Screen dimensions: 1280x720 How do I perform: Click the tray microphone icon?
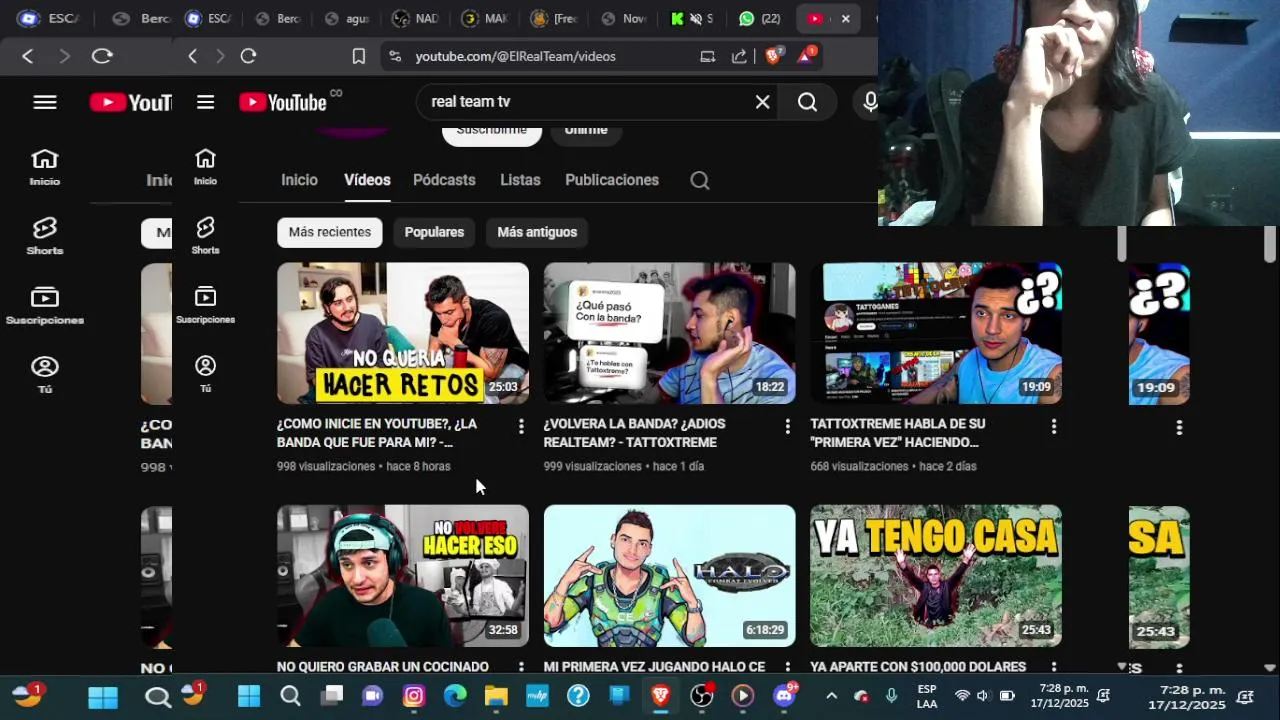[x=891, y=696]
